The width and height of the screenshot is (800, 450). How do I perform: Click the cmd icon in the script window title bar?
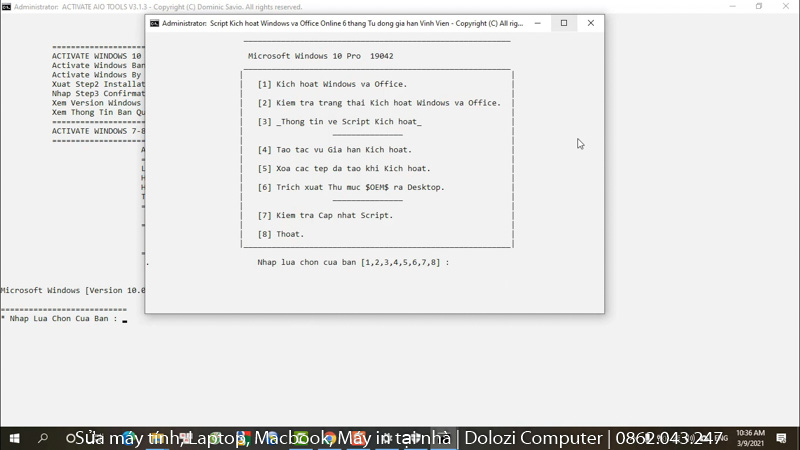(154, 23)
